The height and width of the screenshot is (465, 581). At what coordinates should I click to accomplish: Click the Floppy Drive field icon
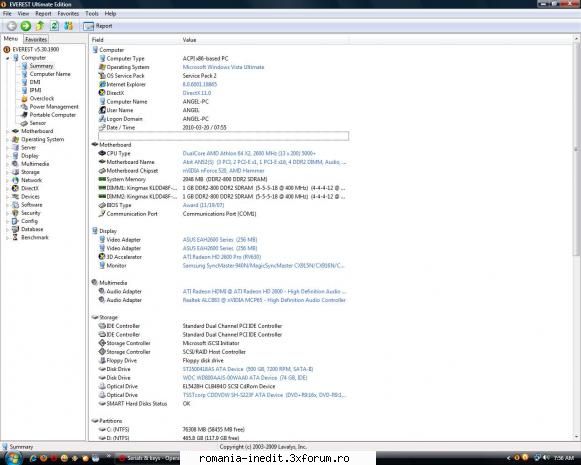click(102, 360)
